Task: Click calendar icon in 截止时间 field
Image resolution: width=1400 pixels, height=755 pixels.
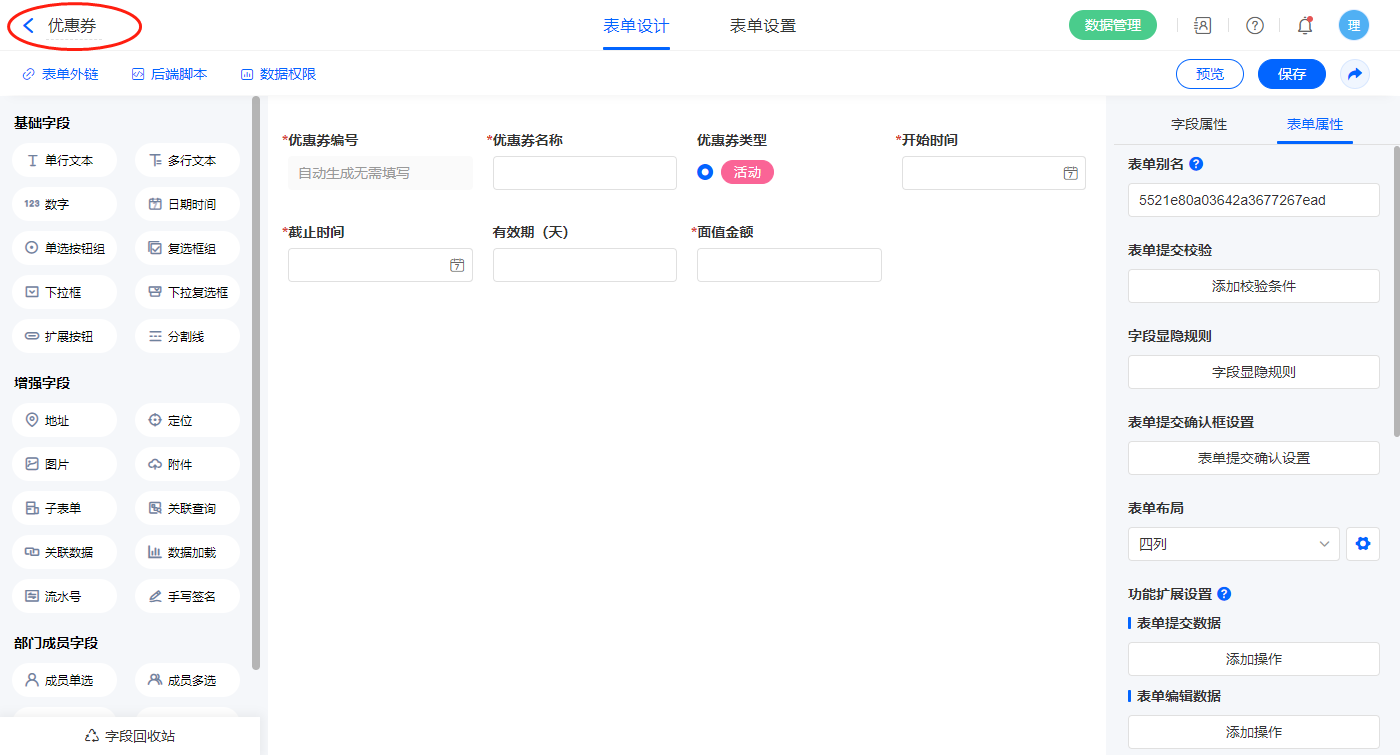Action: [x=457, y=265]
